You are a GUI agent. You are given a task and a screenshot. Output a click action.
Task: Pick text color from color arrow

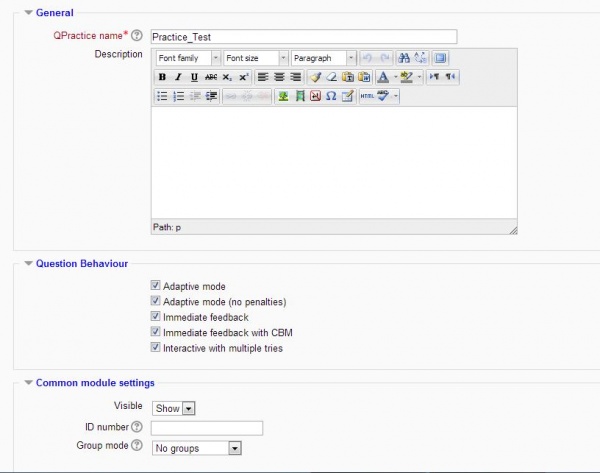(x=395, y=77)
